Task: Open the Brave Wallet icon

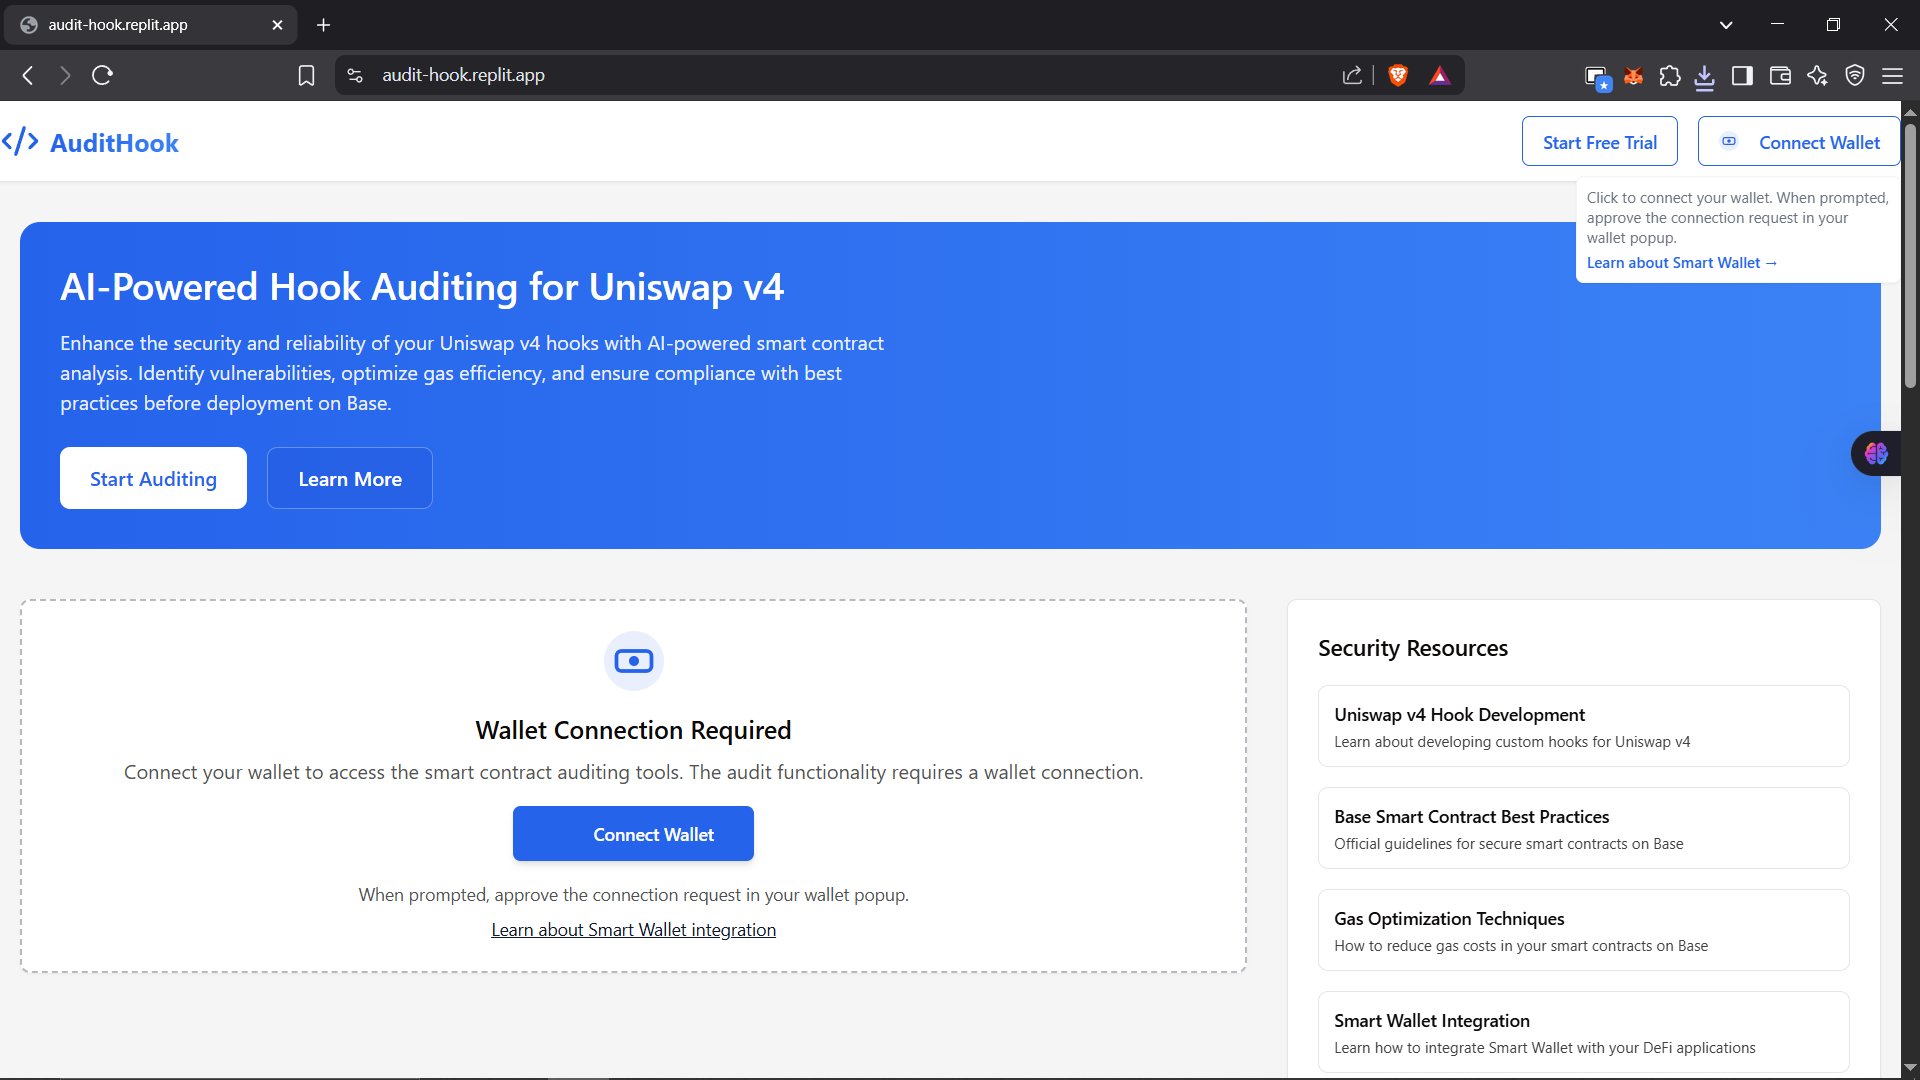Action: tap(1780, 76)
